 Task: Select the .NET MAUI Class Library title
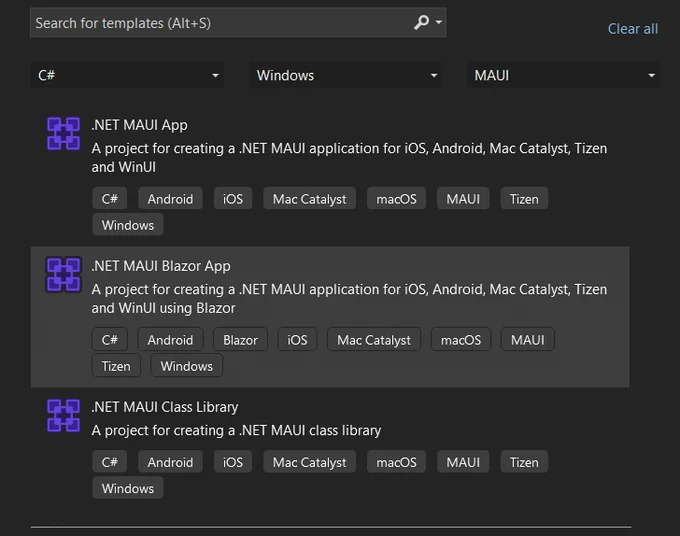[x=165, y=407]
